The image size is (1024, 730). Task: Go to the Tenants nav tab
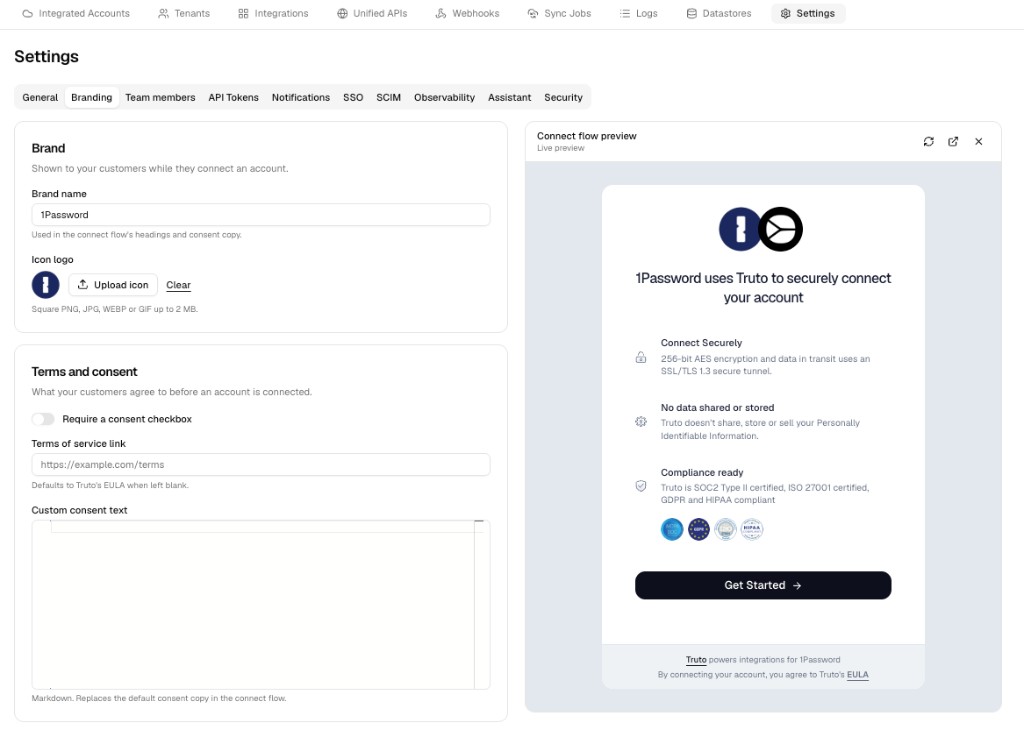pos(184,13)
